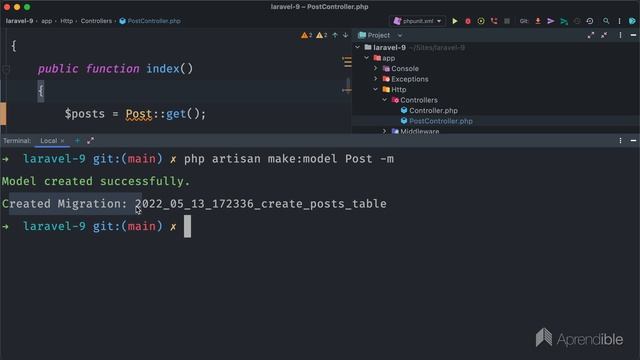Collapse the Controllers folder chevron
This screenshot has width=640, height=360.
384,100
